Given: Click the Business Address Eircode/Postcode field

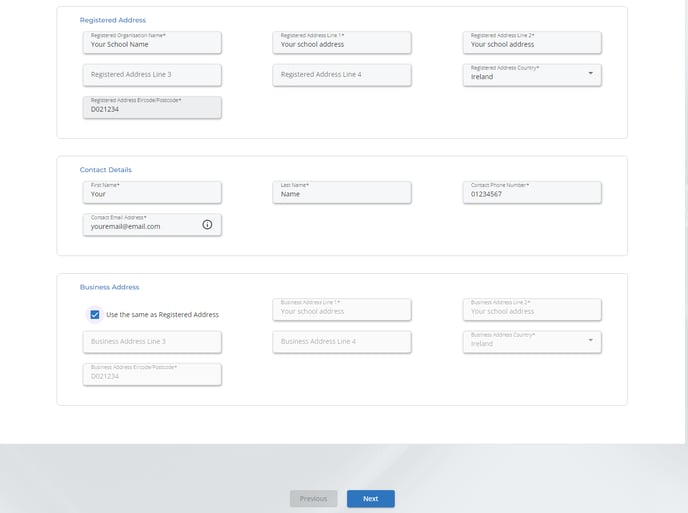Looking at the screenshot, I should [x=152, y=374].
